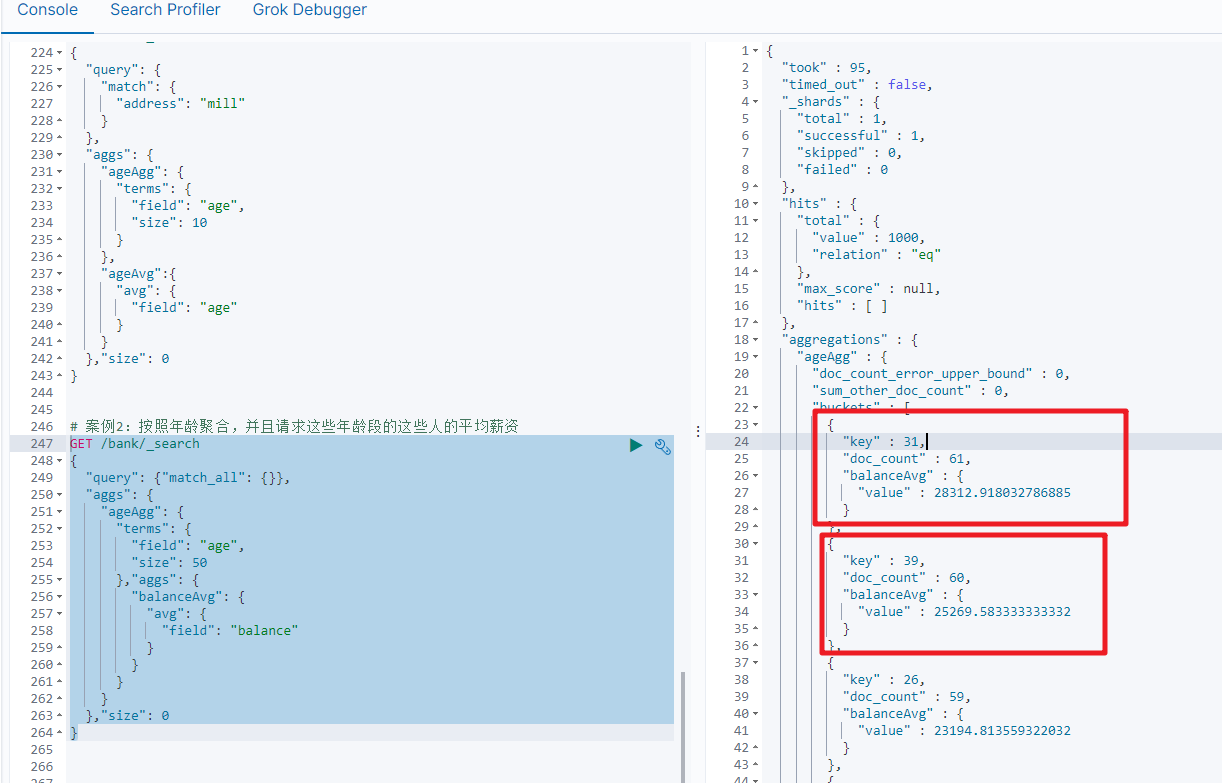Image resolution: width=1222 pixels, height=783 pixels.
Task: Collapse the "aggregations" block at response line 18
Action: click(755, 339)
